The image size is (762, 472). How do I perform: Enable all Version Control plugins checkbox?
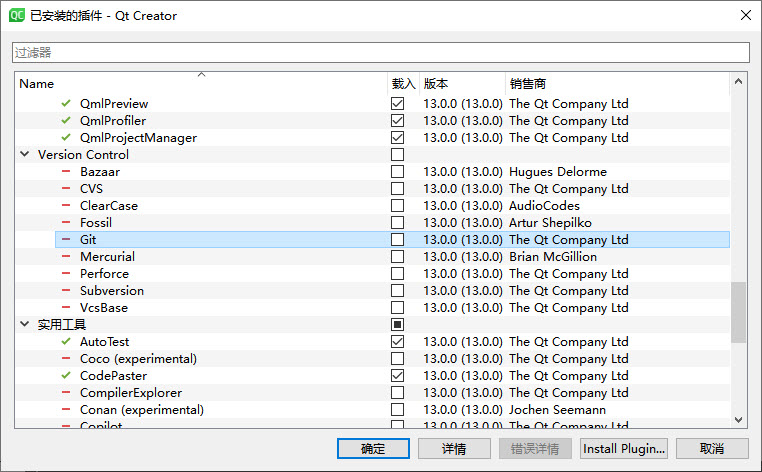coord(398,155)
